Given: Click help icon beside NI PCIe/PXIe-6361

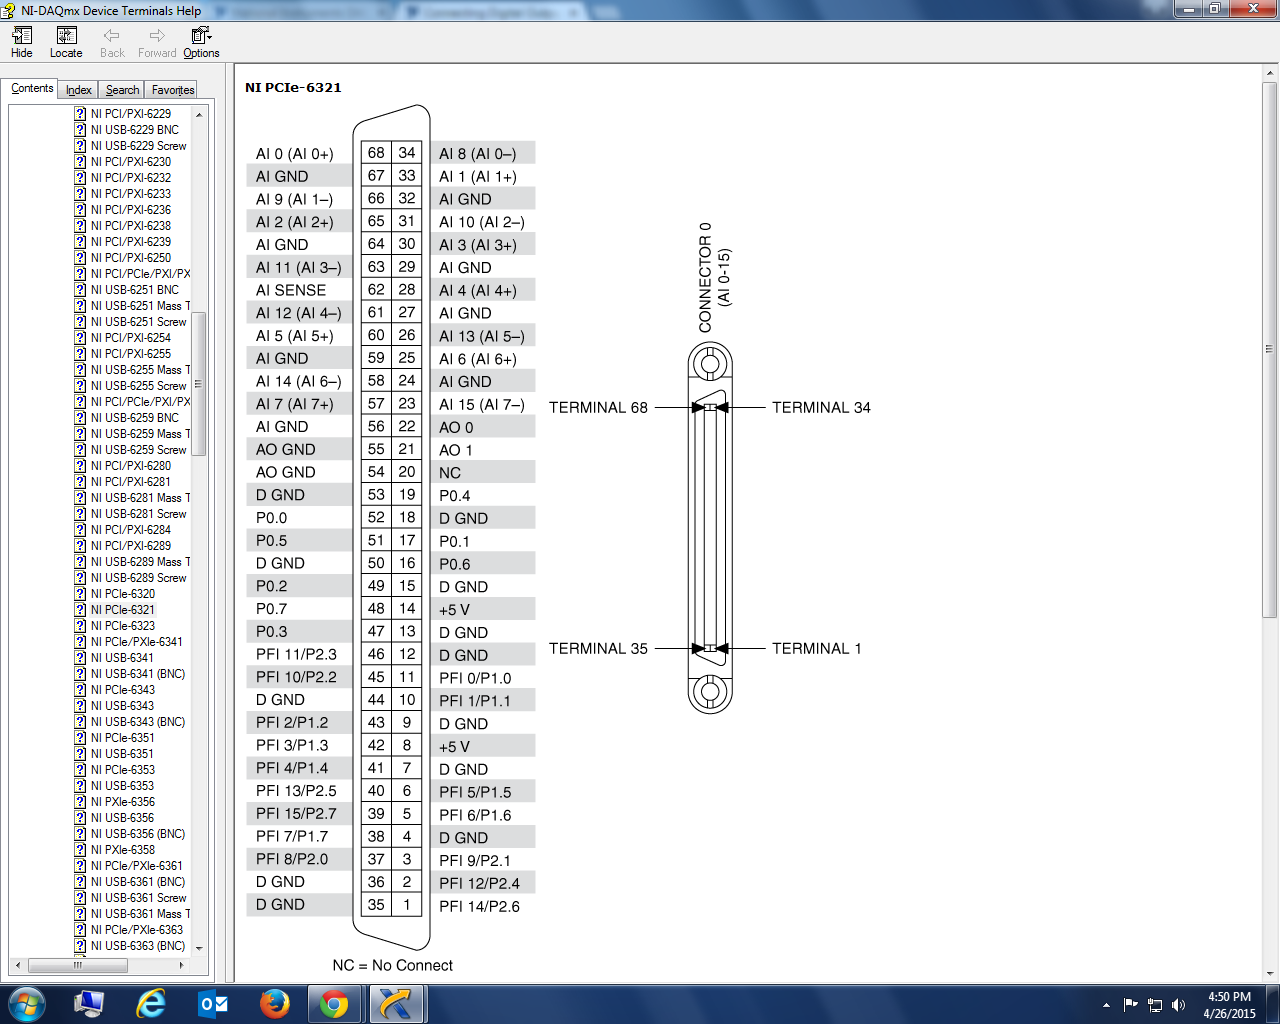Looking at the screenshot, I should pos(80,866).
